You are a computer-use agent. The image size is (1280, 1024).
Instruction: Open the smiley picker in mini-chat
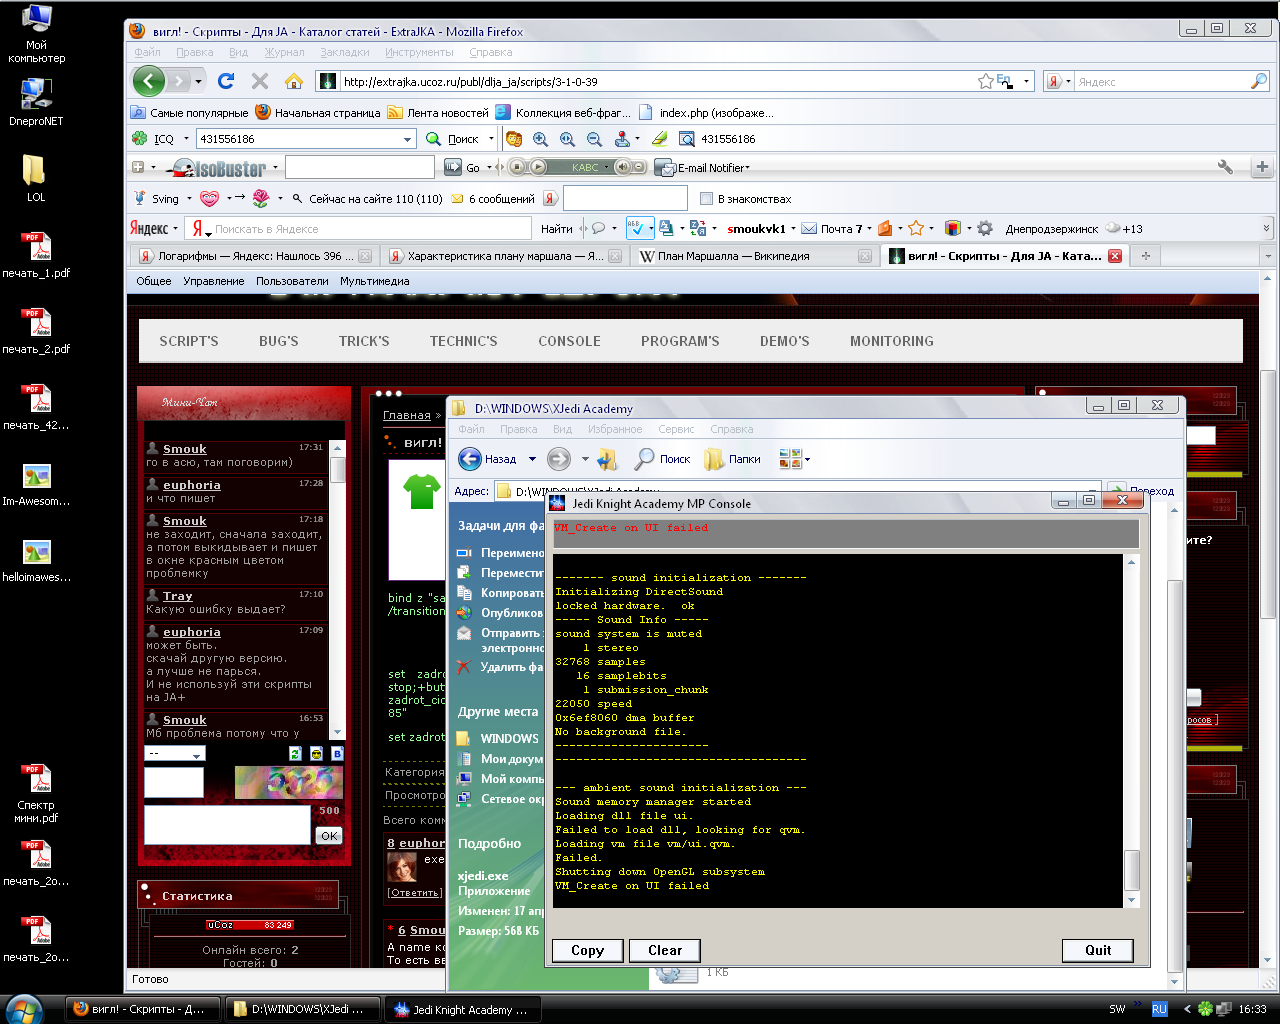316,753
